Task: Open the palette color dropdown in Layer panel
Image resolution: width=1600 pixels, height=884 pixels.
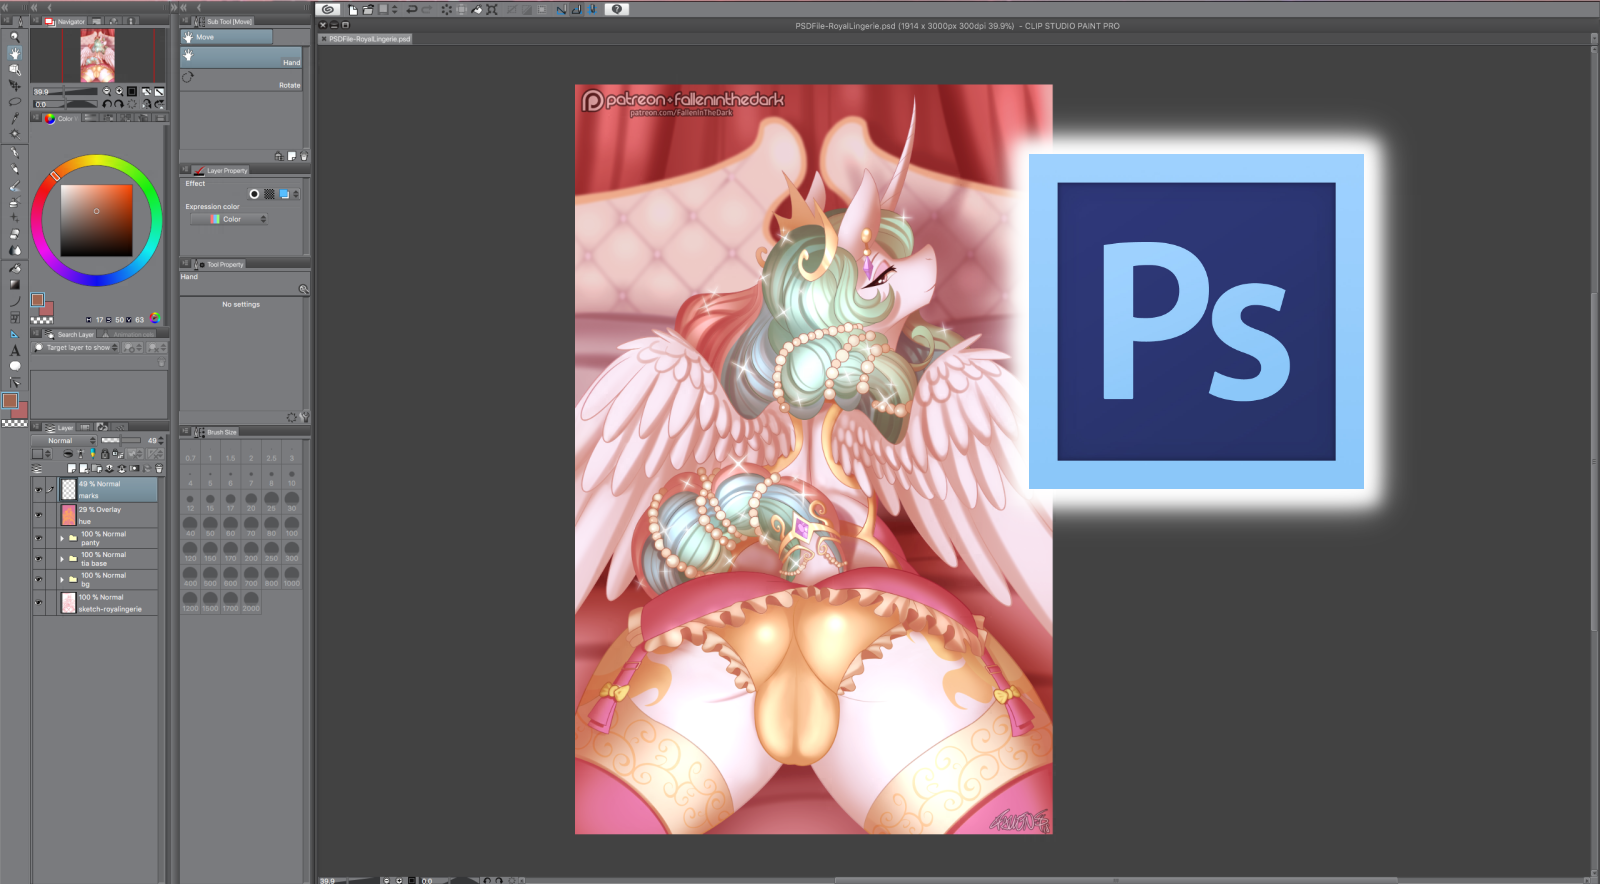Action: [41, 454]
